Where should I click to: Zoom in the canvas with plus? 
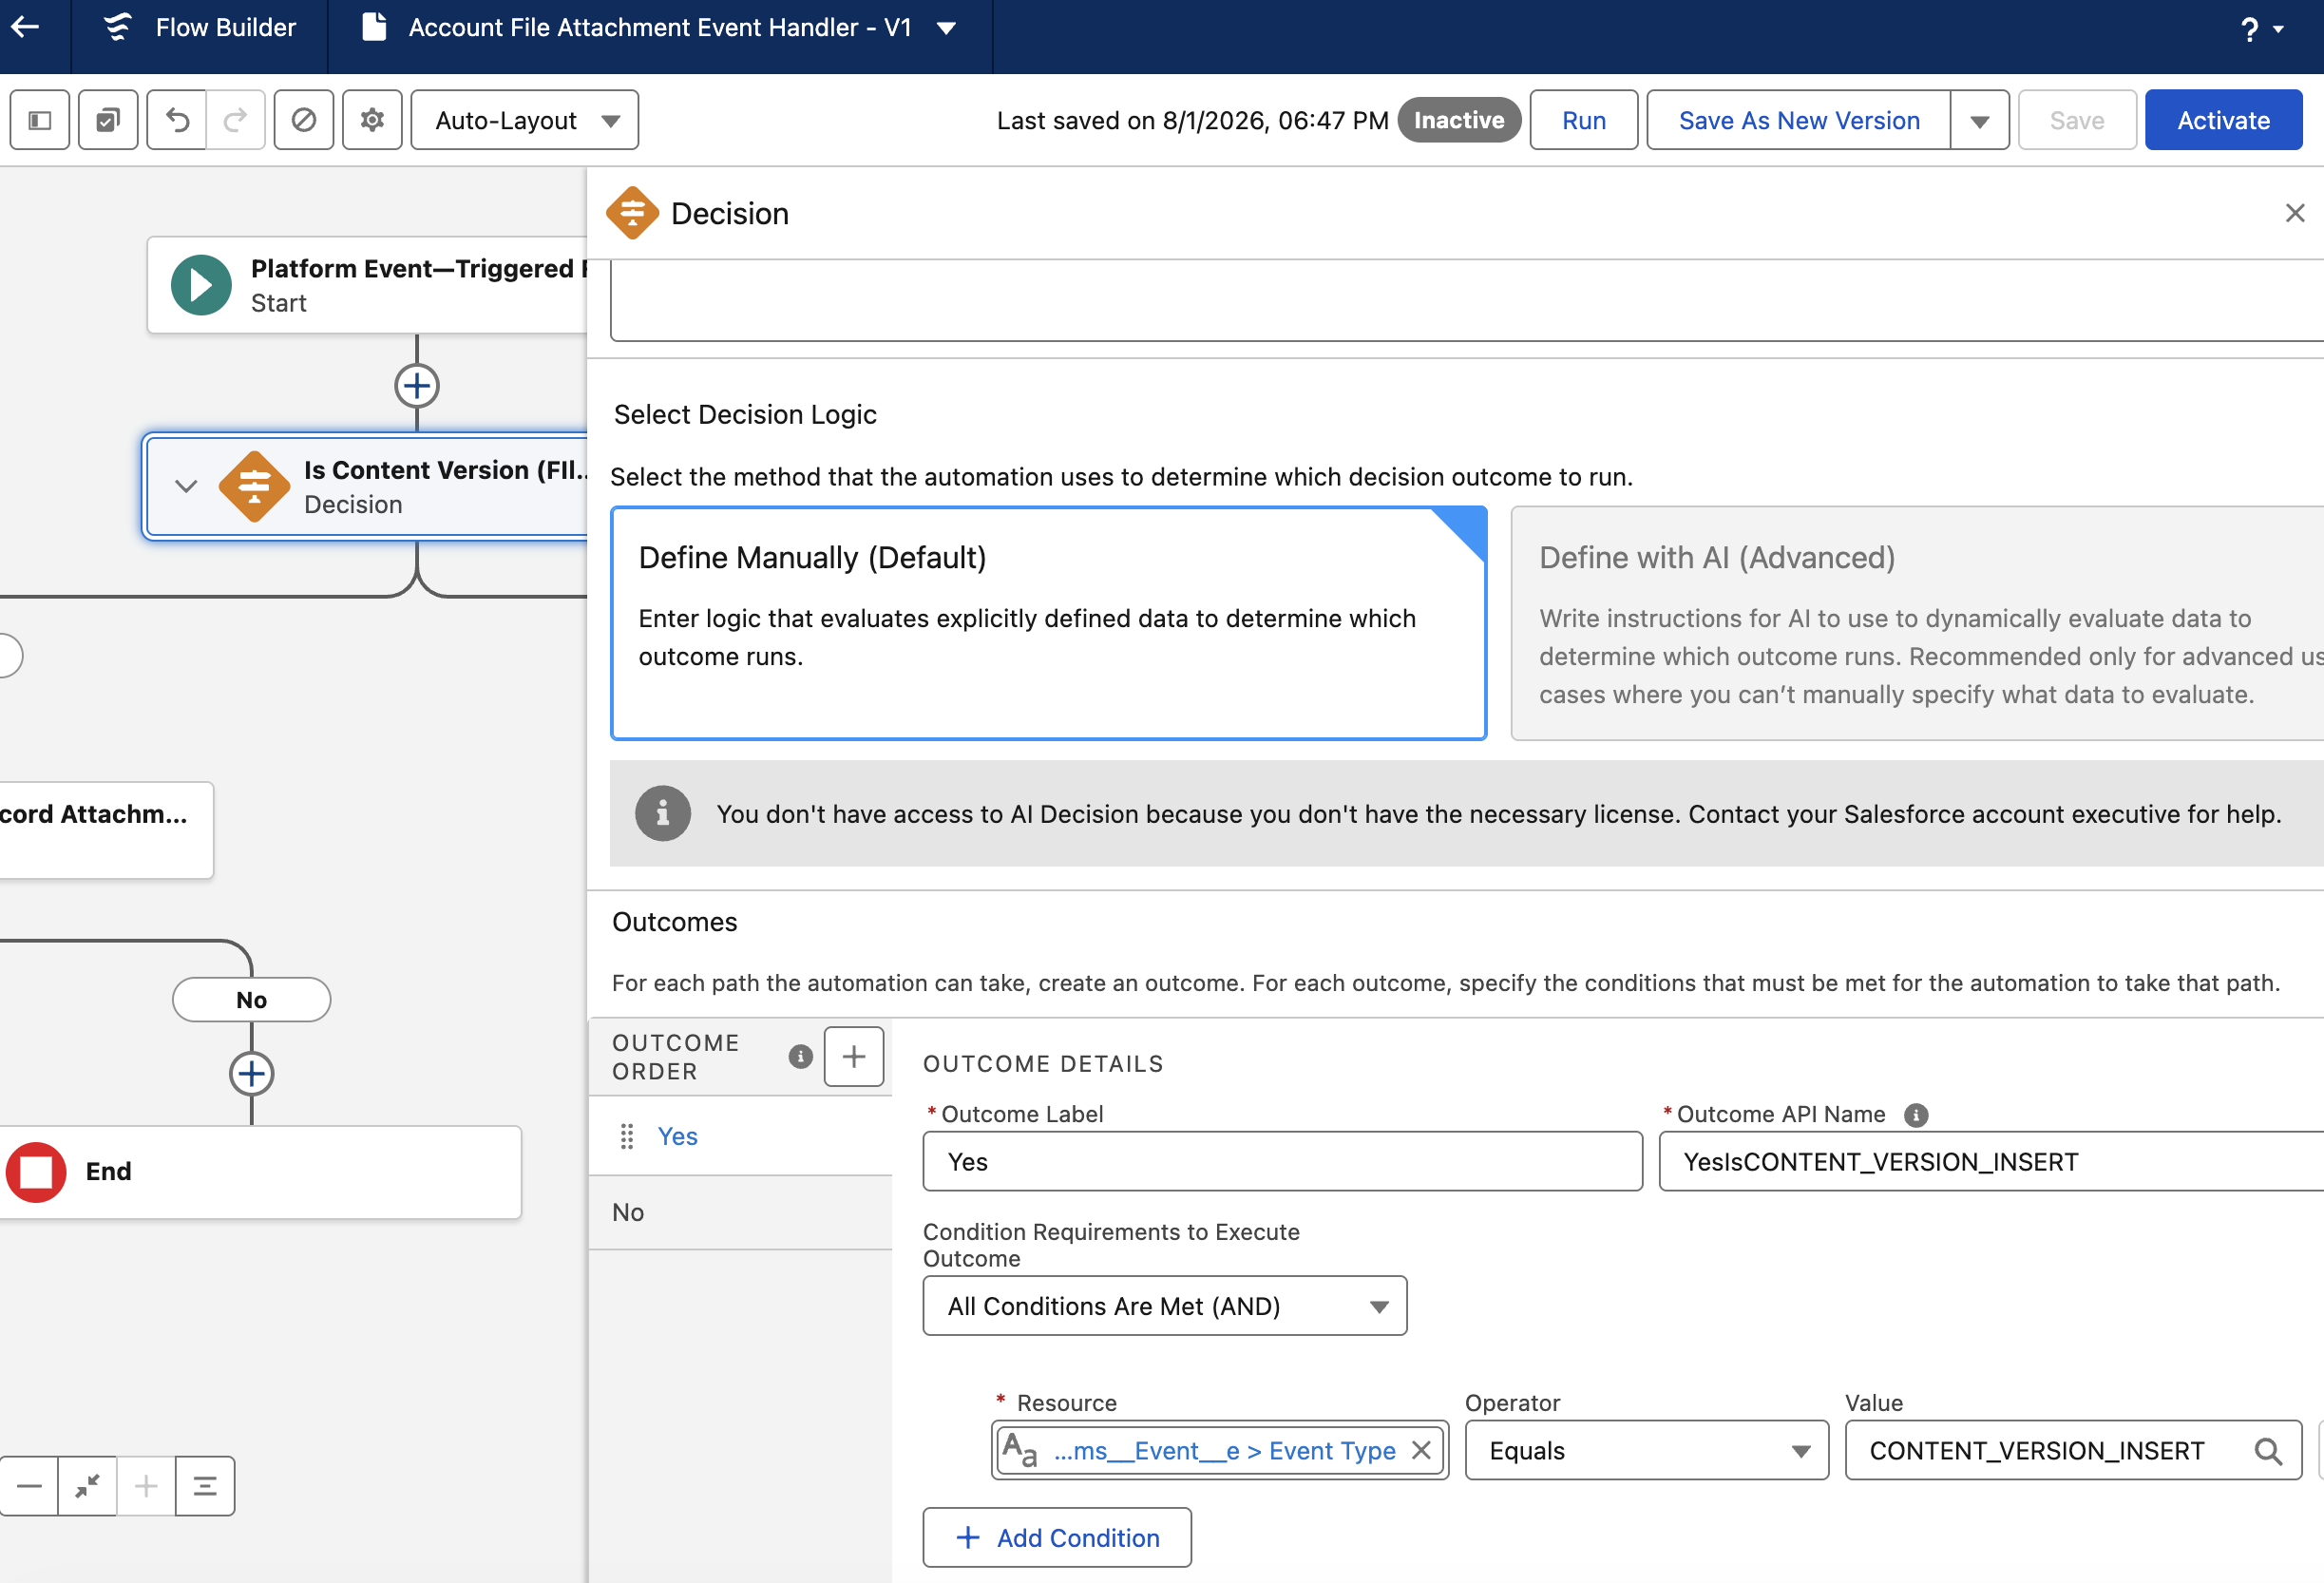146,1486
